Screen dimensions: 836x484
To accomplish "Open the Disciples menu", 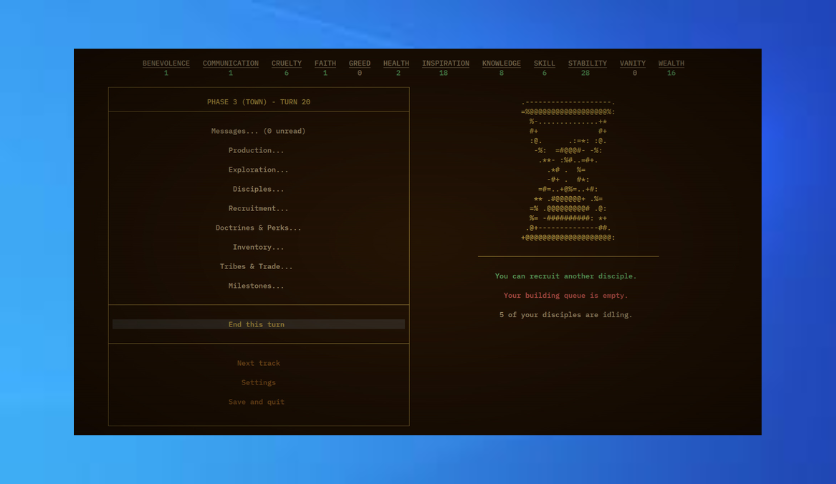I will point(258,189).
